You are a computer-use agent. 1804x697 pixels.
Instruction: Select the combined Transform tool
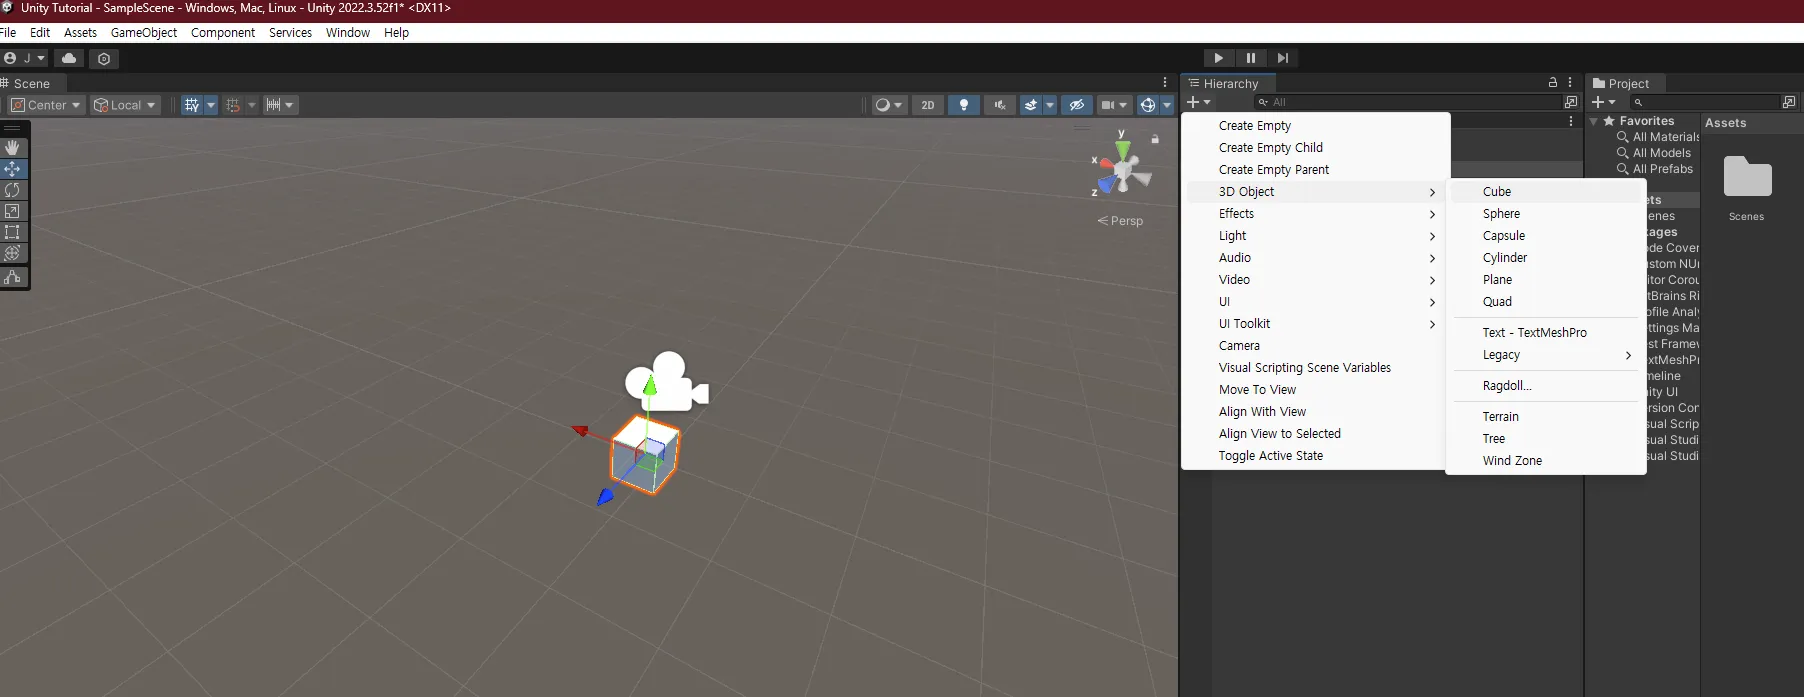click(x=13, y=254)
